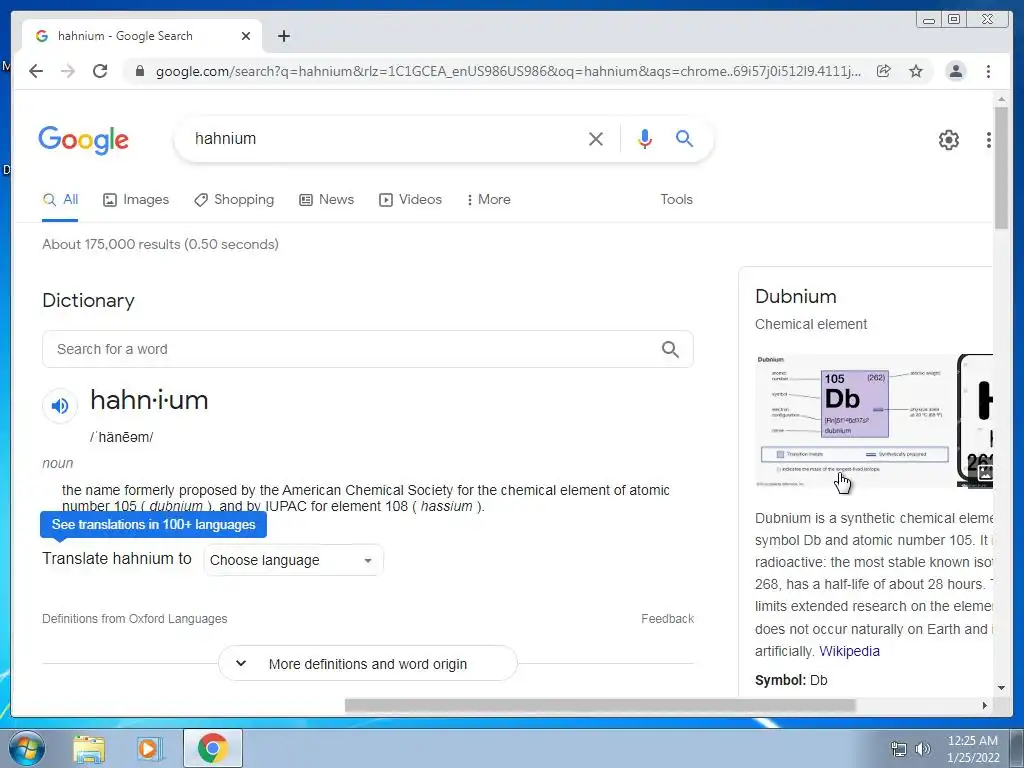Open the Google apps dots menu
The image size is (1024, 768).
point(989,139)
